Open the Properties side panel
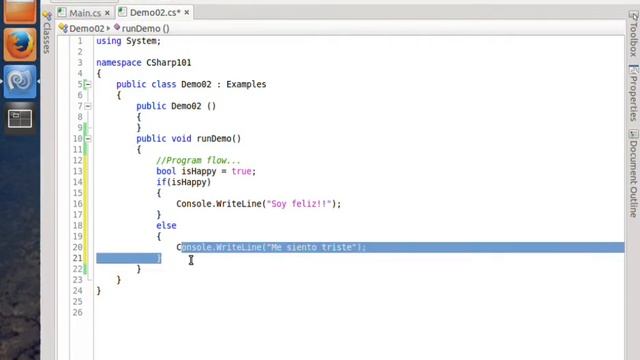Image resolution: width=640 pixels, height=360 pixels. [x=633, y=93]
